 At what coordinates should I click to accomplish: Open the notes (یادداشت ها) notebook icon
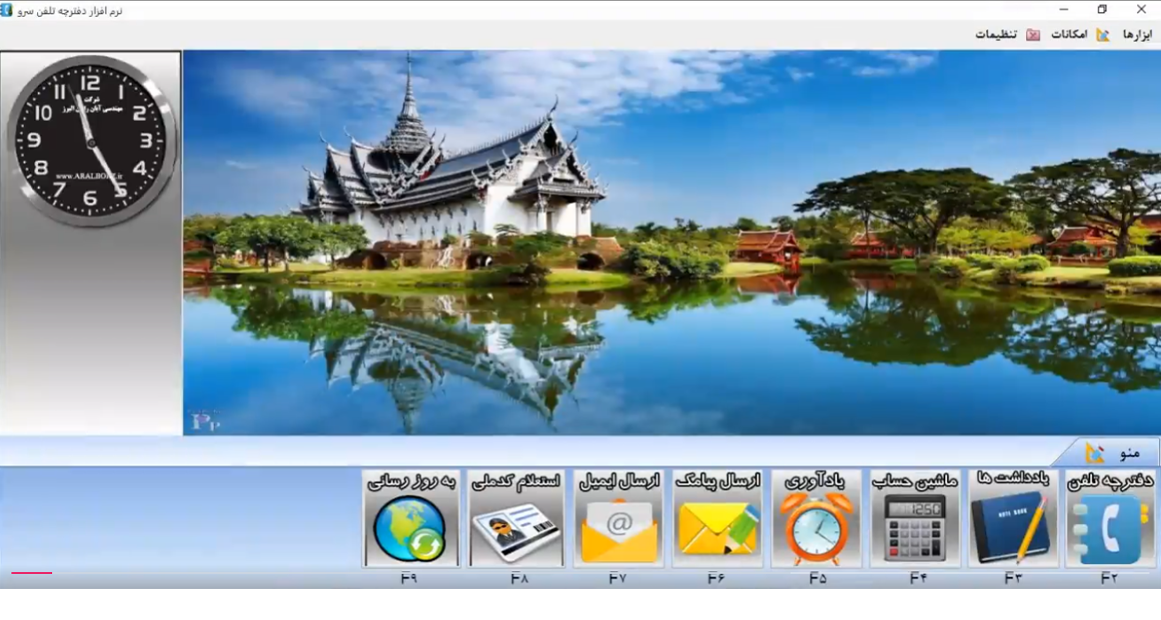pyautogui.click(x=1012, y=528)
